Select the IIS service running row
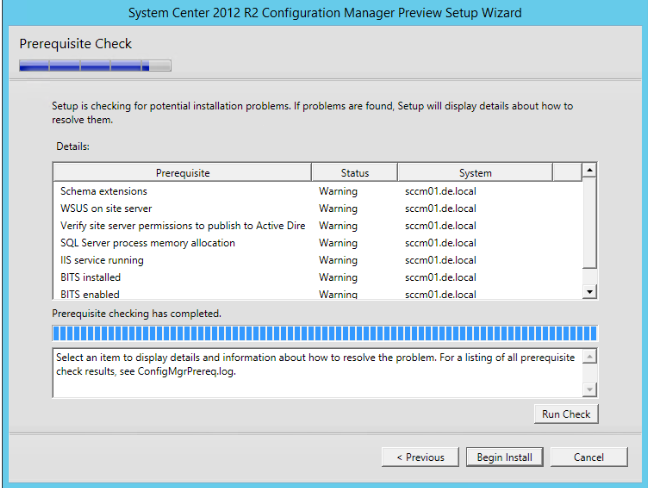The width and height of the screenshot is (648, 488). coord(102,260)
